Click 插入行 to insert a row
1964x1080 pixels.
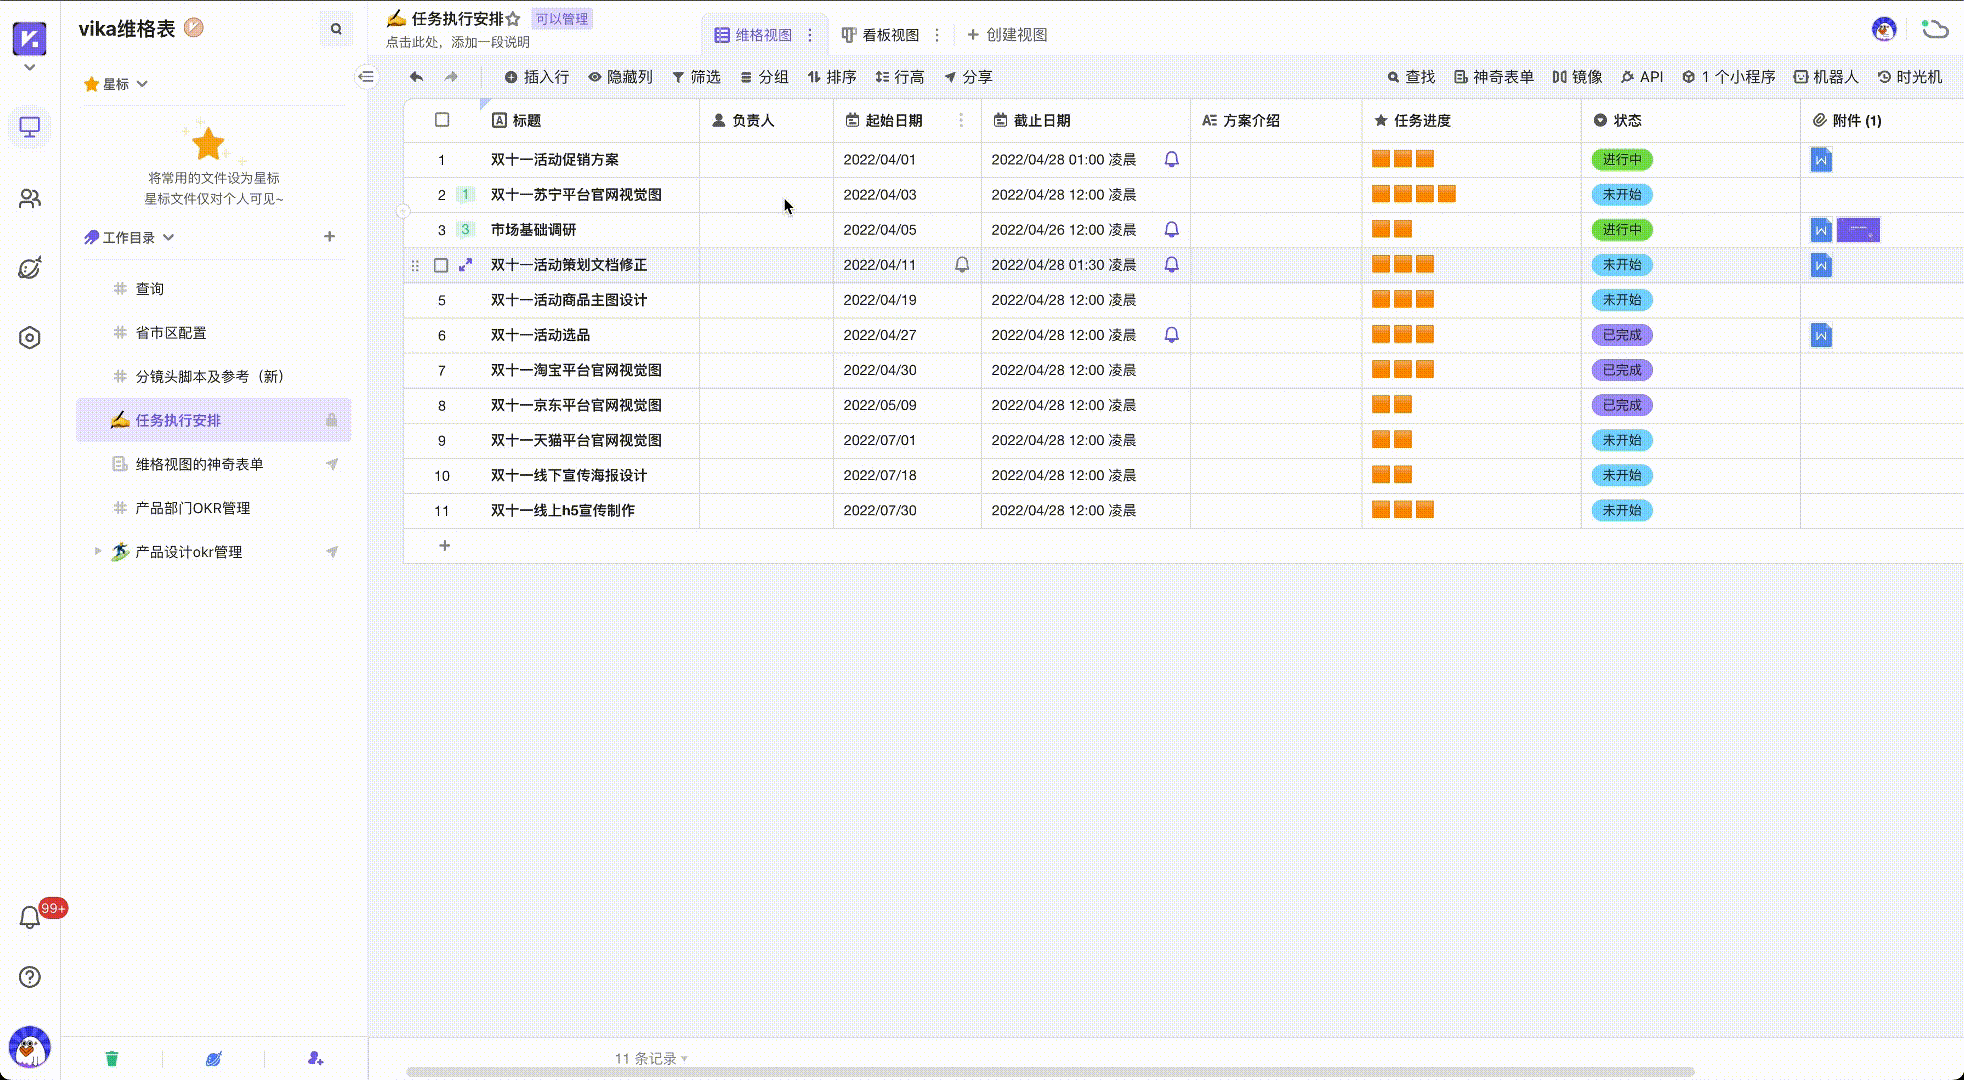click(x=536, y=77)
